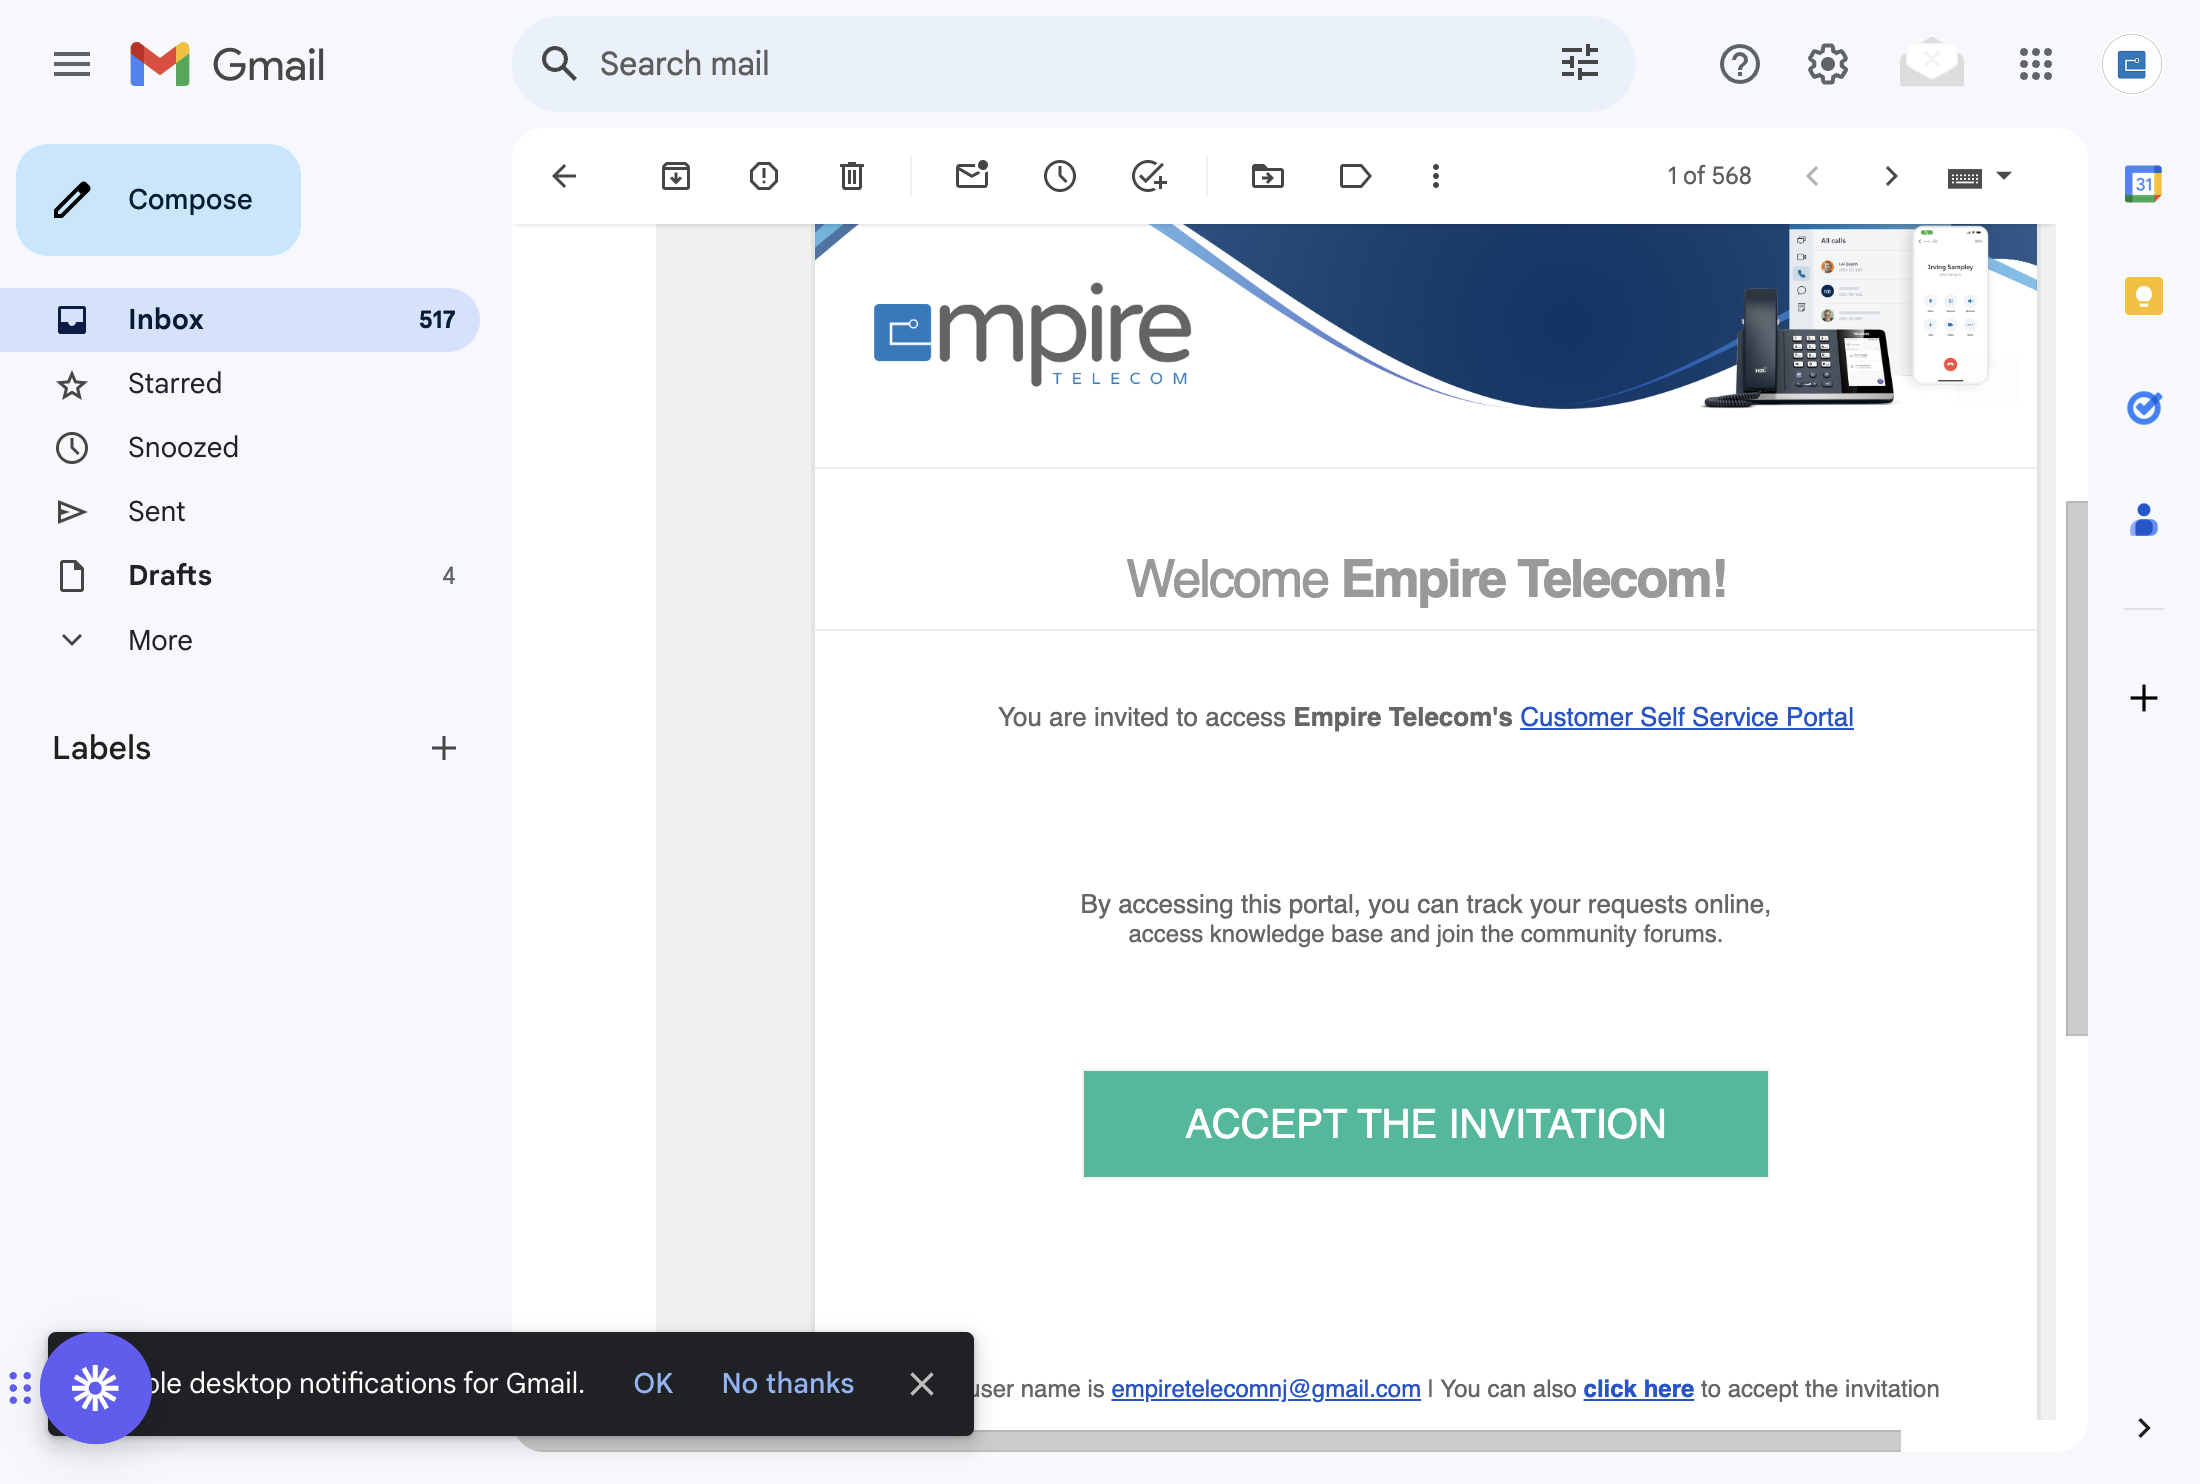The image size is (2200, 1484).
Task: Add this email to Tasks
Action: tap(1148, 176)
